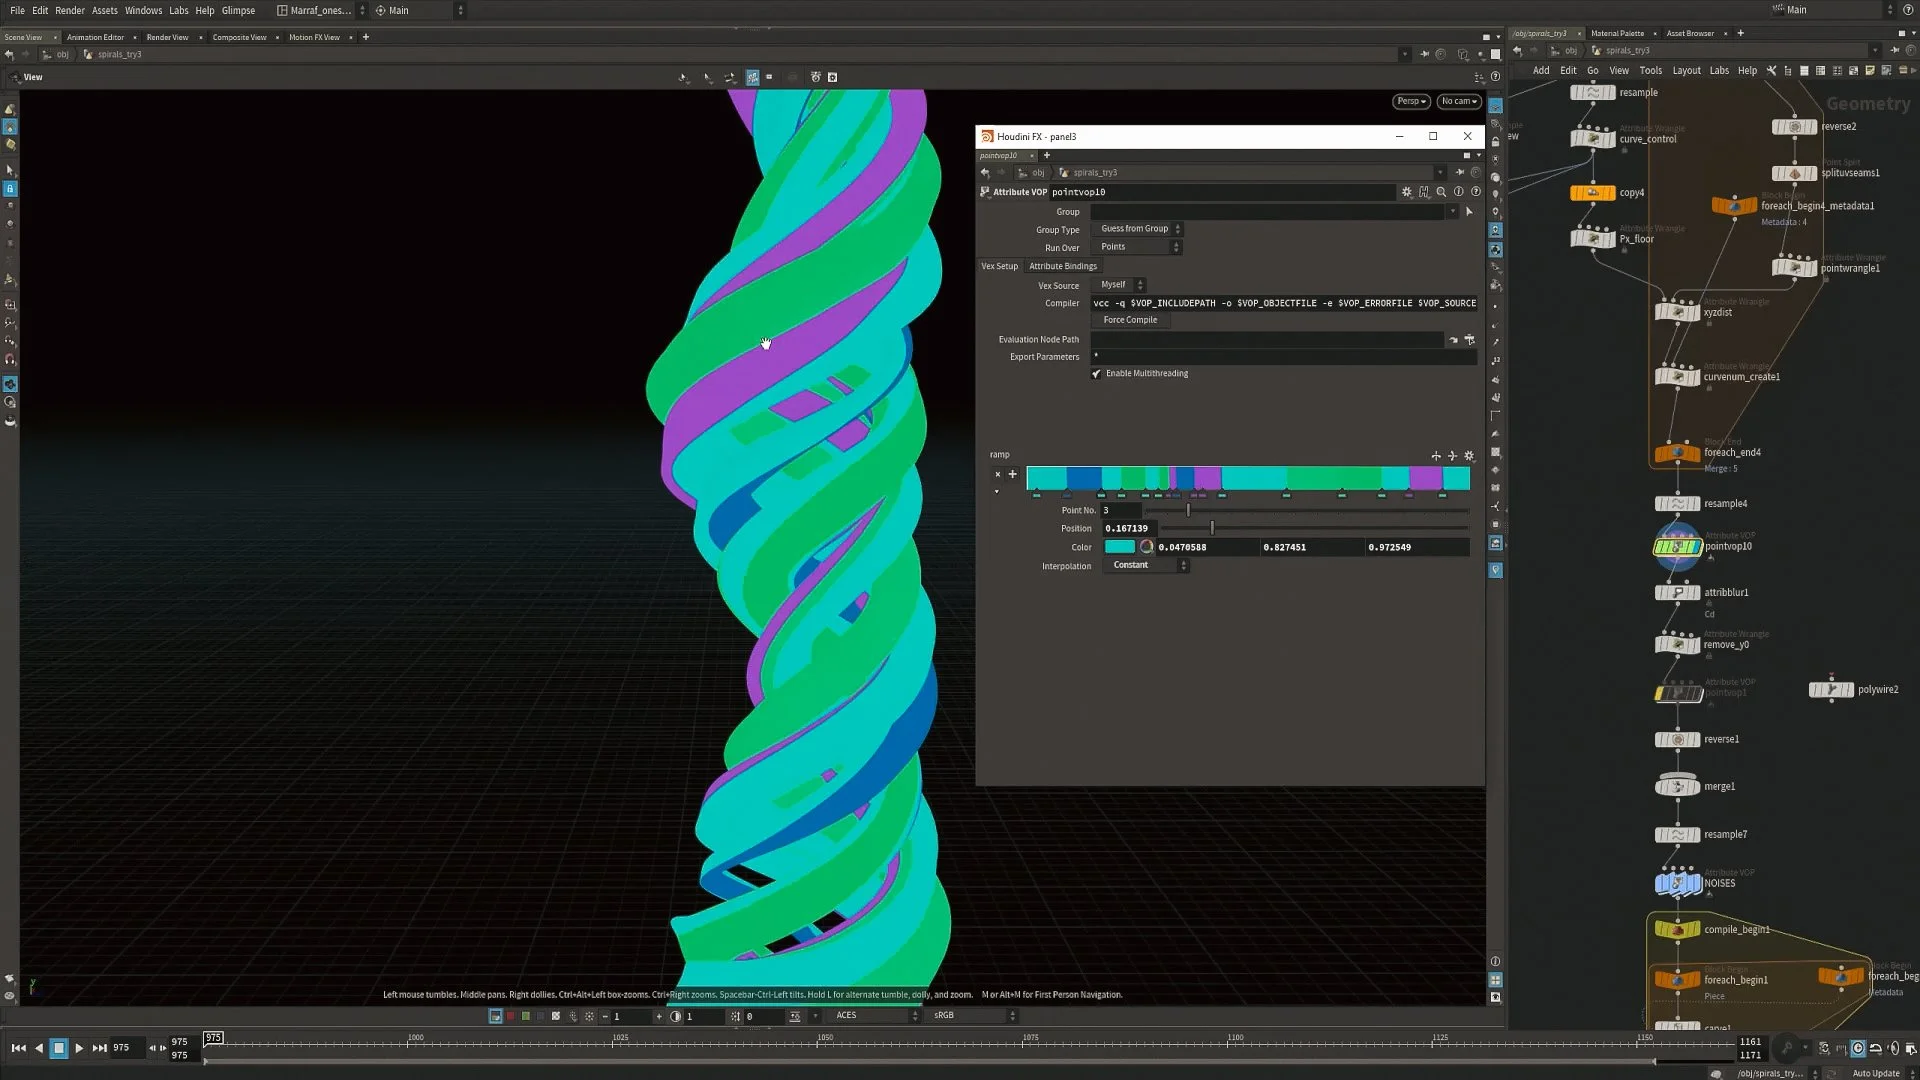Toggle Auto Update mode in status bar

click(1875, 1073)
